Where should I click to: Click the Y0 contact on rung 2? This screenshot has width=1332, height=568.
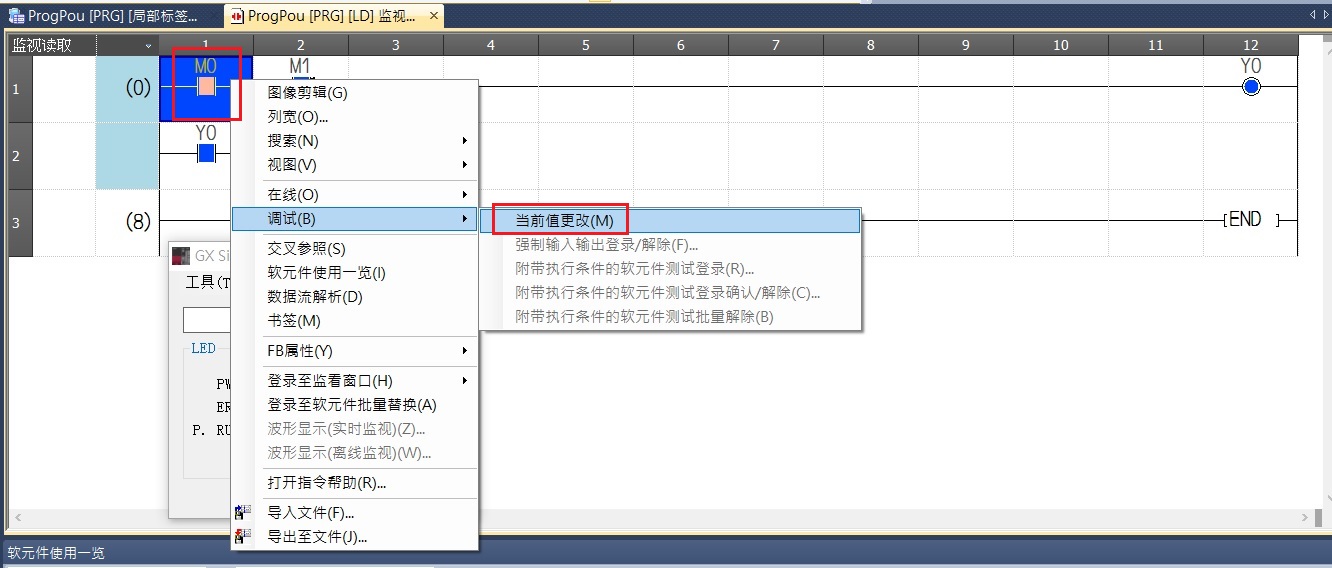point(206,152)
